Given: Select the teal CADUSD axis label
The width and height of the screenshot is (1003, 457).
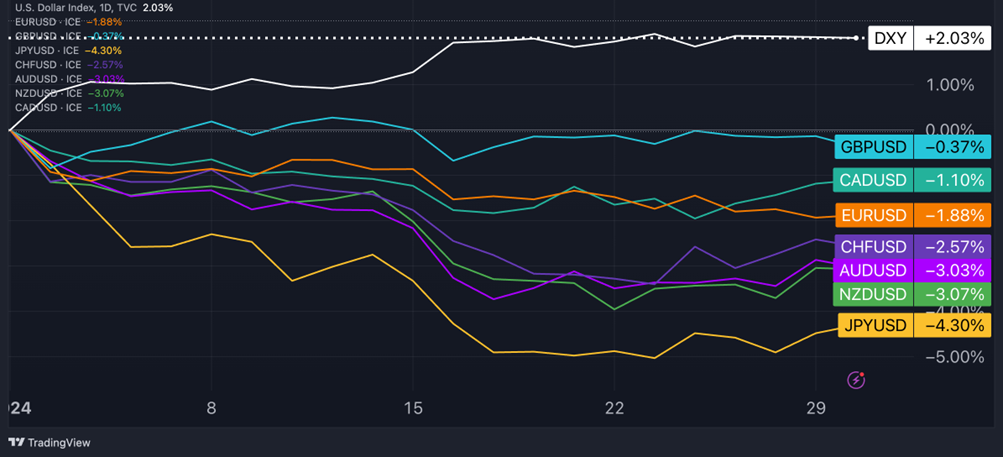Looking at the screenshot, I should (x=872, y=180).
